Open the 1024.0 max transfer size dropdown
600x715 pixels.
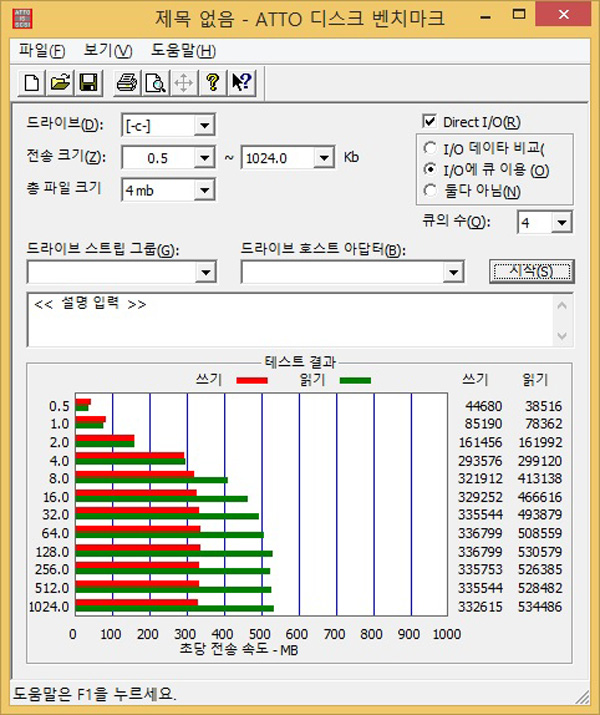(323, 157)
